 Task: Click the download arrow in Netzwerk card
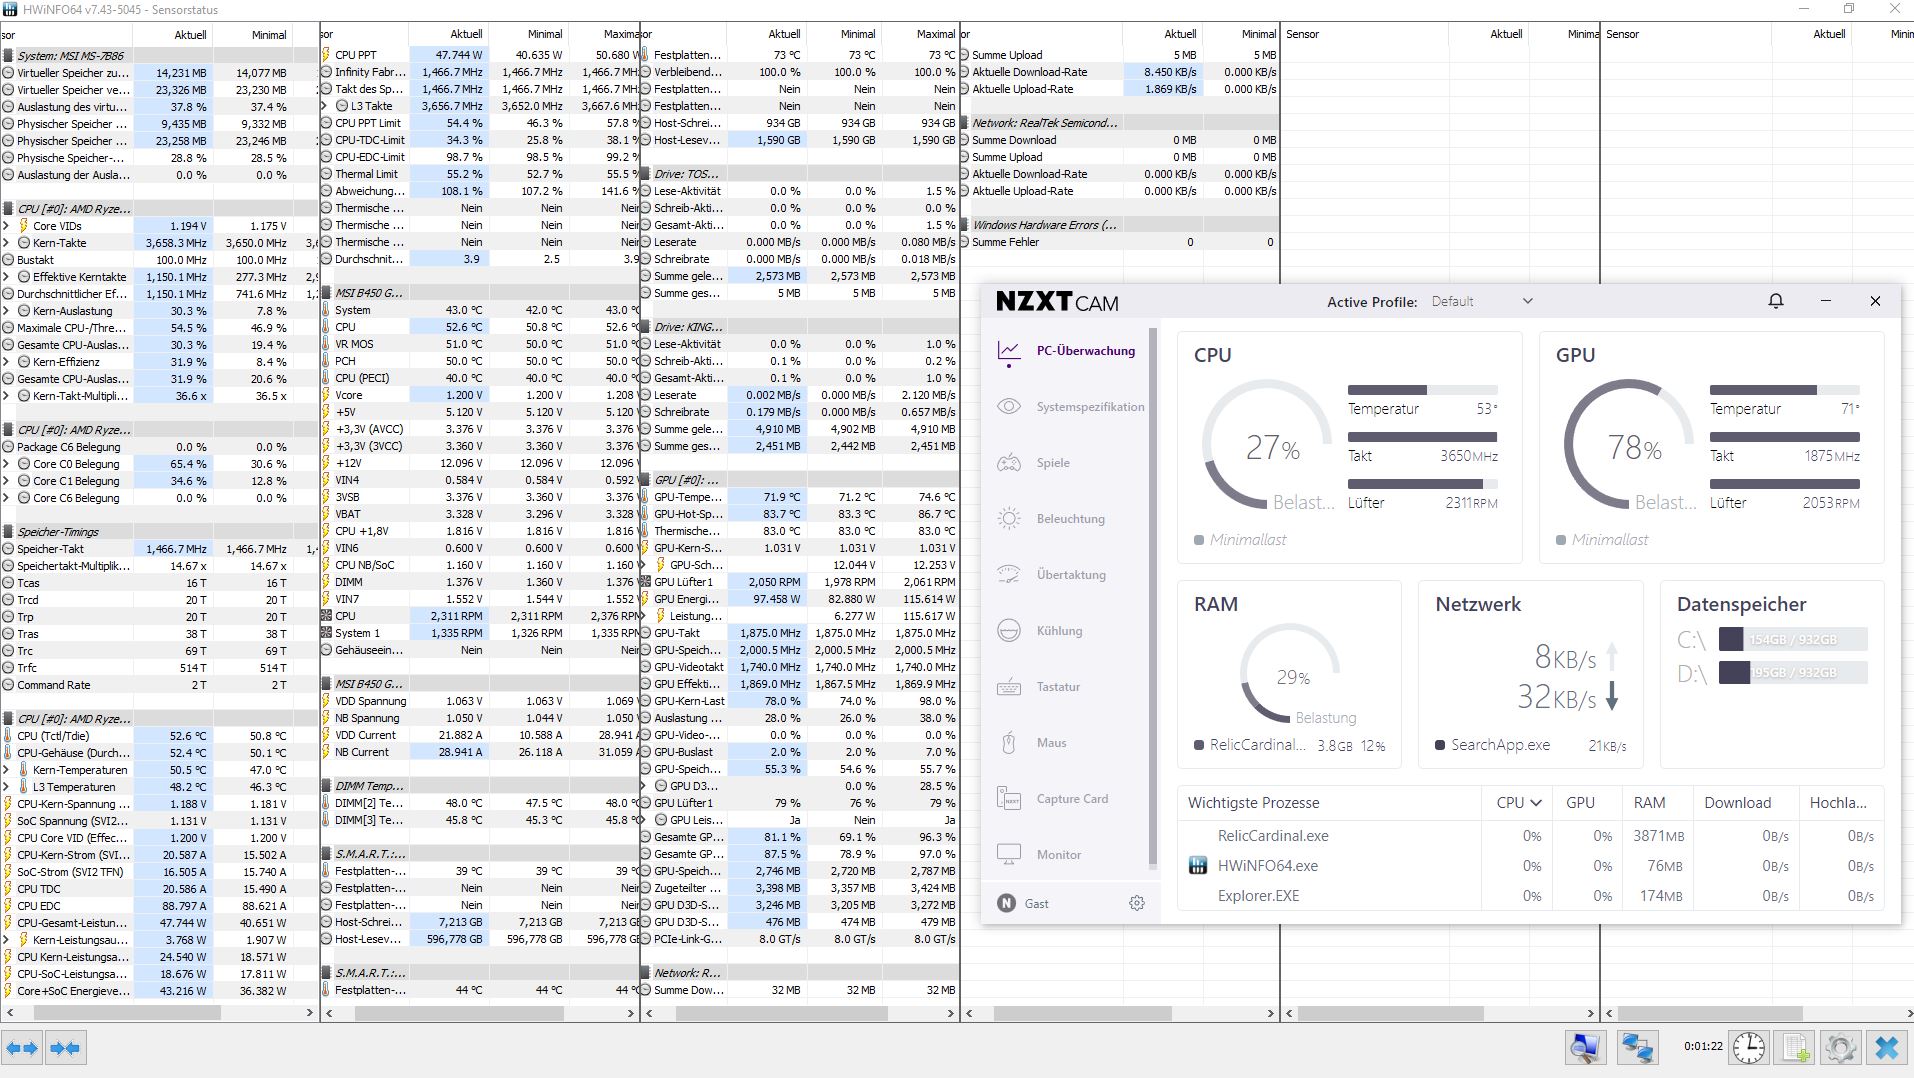1611,696
